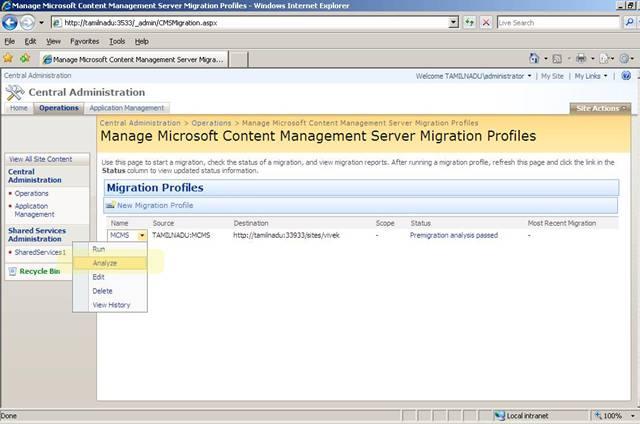
Task: Open recent pages dropdown beside Forward button
Action: tap(41, 23)
